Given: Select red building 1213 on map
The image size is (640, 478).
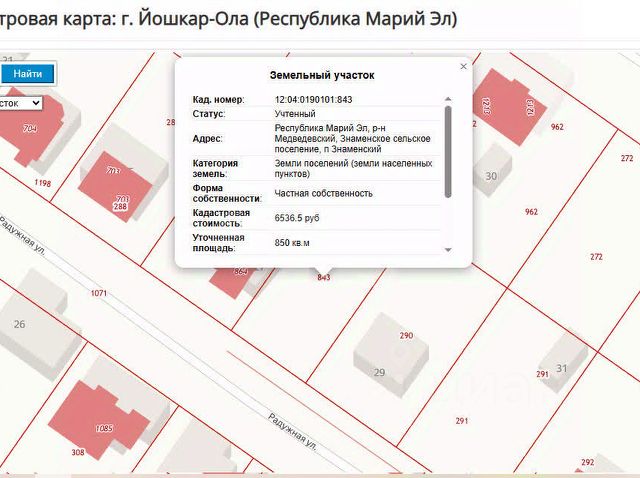Looking at the screenshot, I should 509,107.
